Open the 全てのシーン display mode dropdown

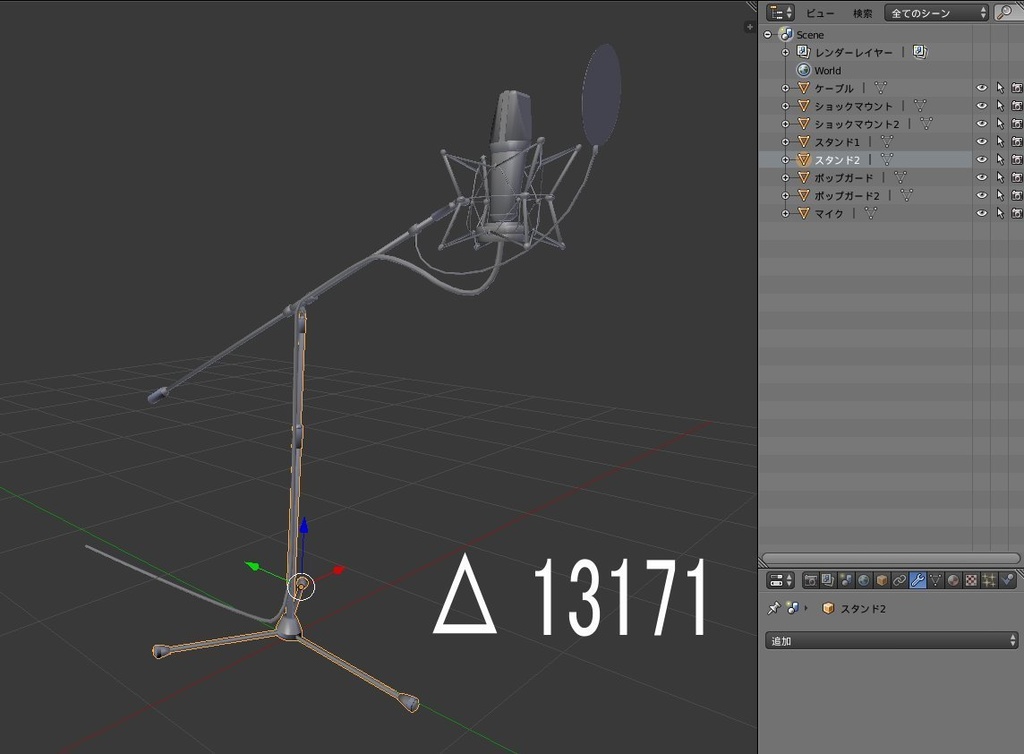[x=936, y=12]
